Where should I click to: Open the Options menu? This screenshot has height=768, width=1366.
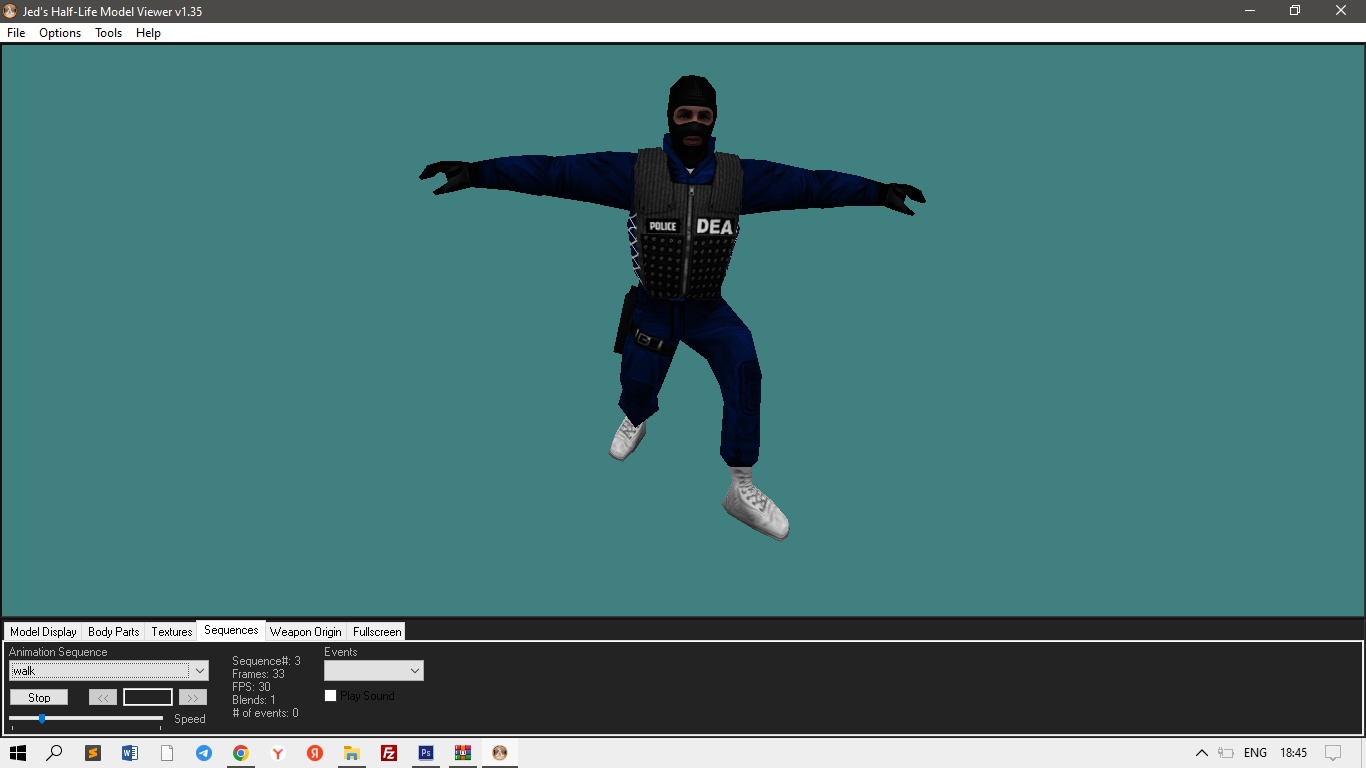(x=60, y=33)
